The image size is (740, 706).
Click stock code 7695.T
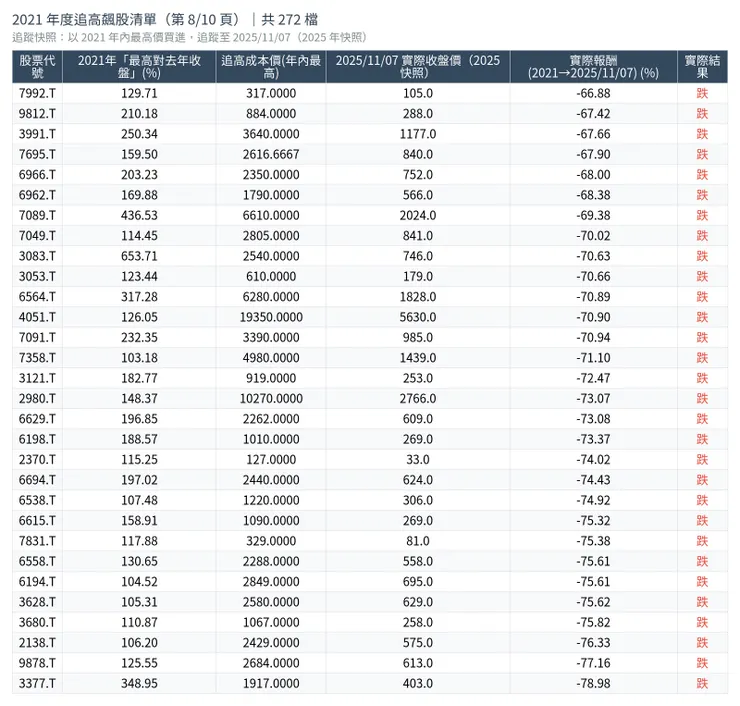(x=37, y=154)
